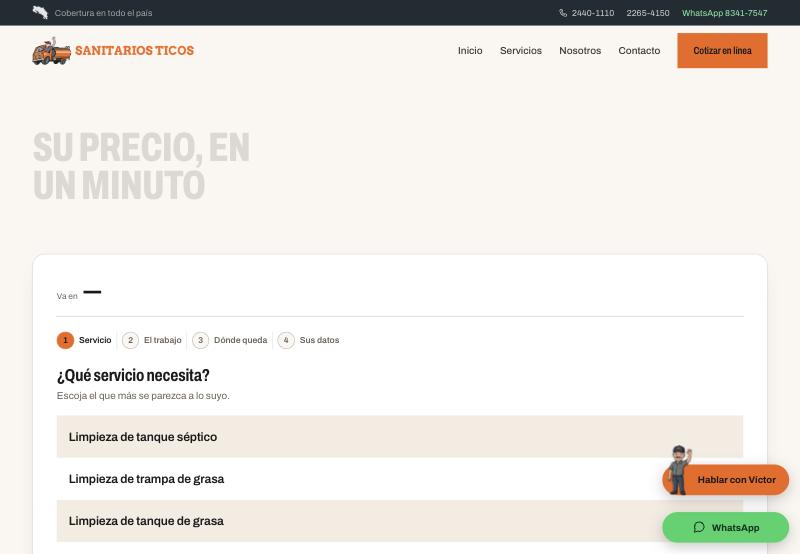Image resolution: width=800 pixels, height=554 pixels.
Task: Open WhatsApp 8341-7547 link in top bar
Action: (x=724, y=13)
